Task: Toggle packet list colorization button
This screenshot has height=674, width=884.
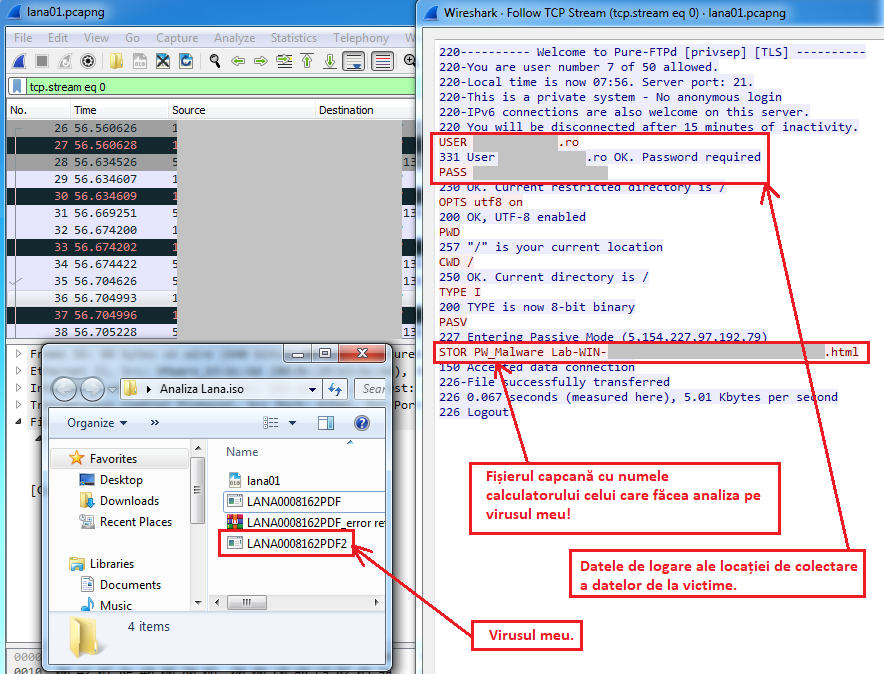Action: pos(382,61)
